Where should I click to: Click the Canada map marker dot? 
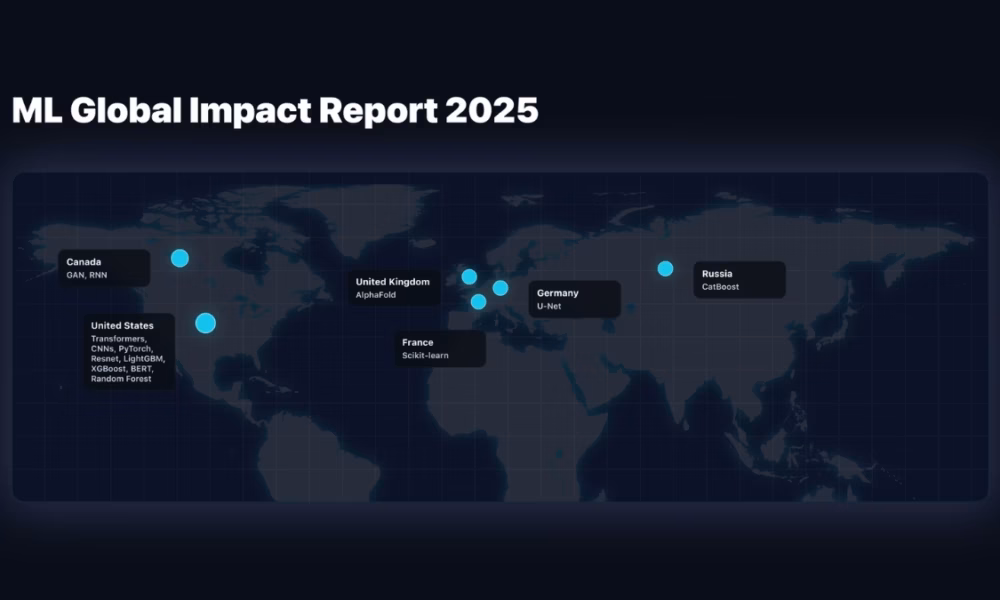coord(180,258)
